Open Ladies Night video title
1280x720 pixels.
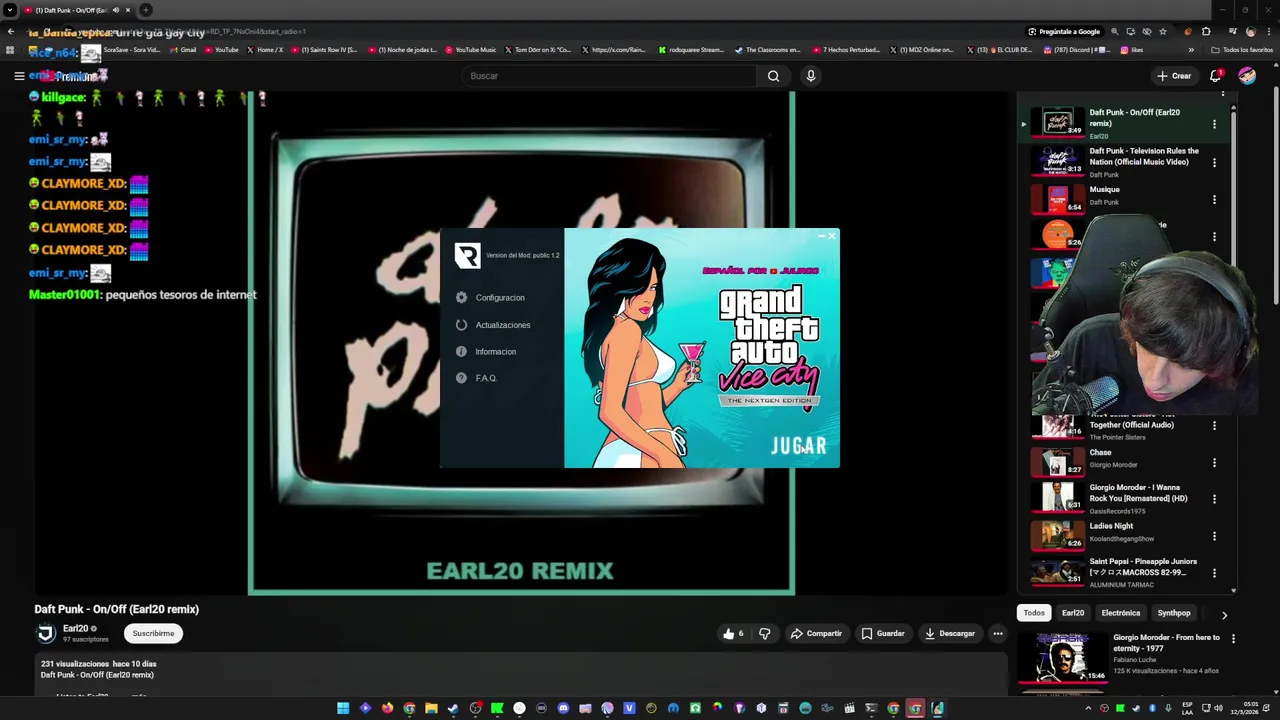[1111, 526]
